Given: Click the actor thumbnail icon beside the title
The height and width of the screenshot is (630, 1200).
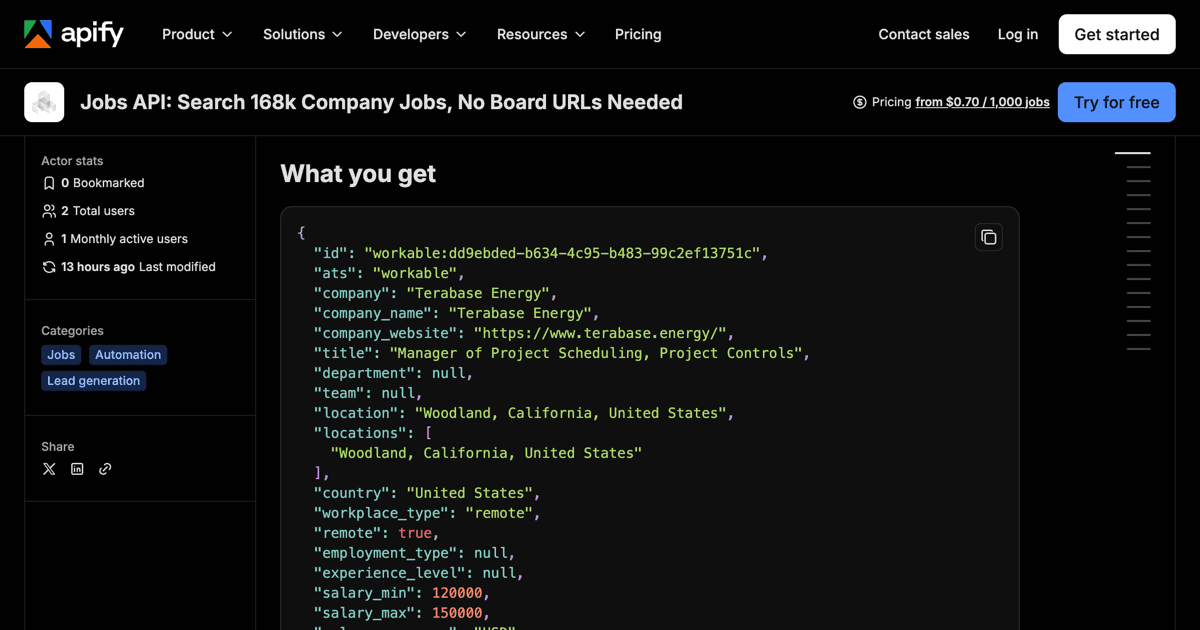Looking at the screenshot, I should pyautogui.click(x=44, y=102).
